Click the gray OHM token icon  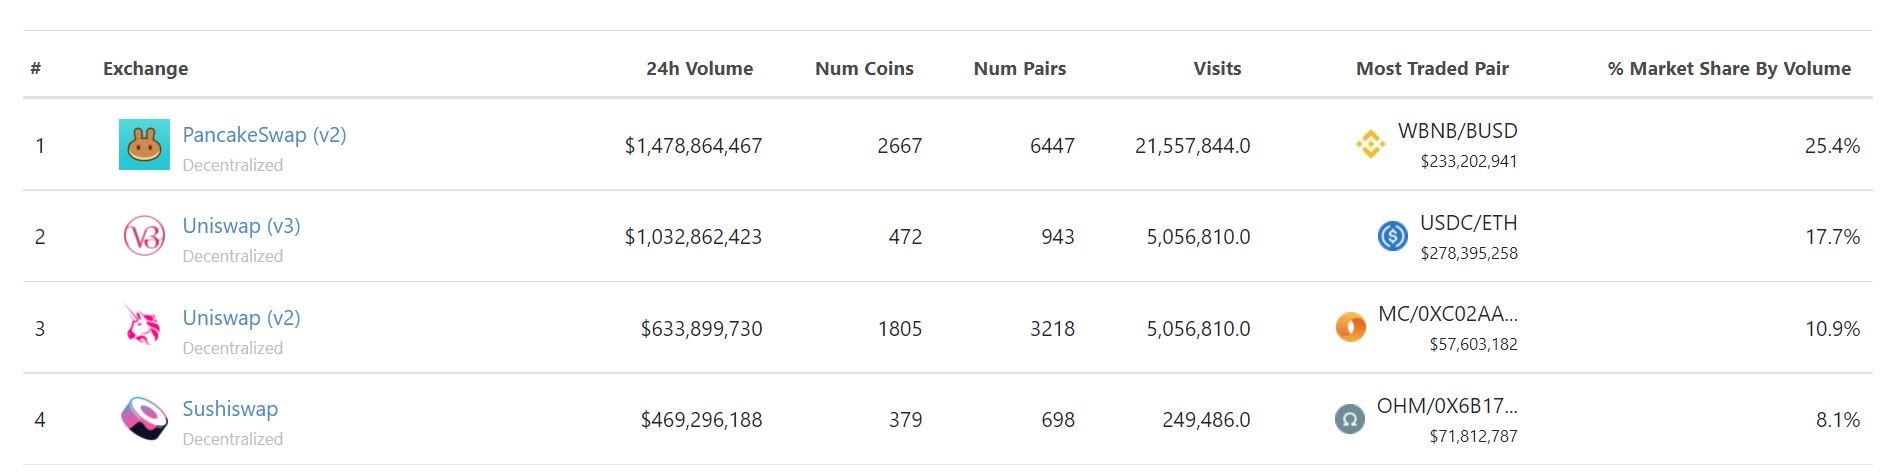coord(1350,419)
